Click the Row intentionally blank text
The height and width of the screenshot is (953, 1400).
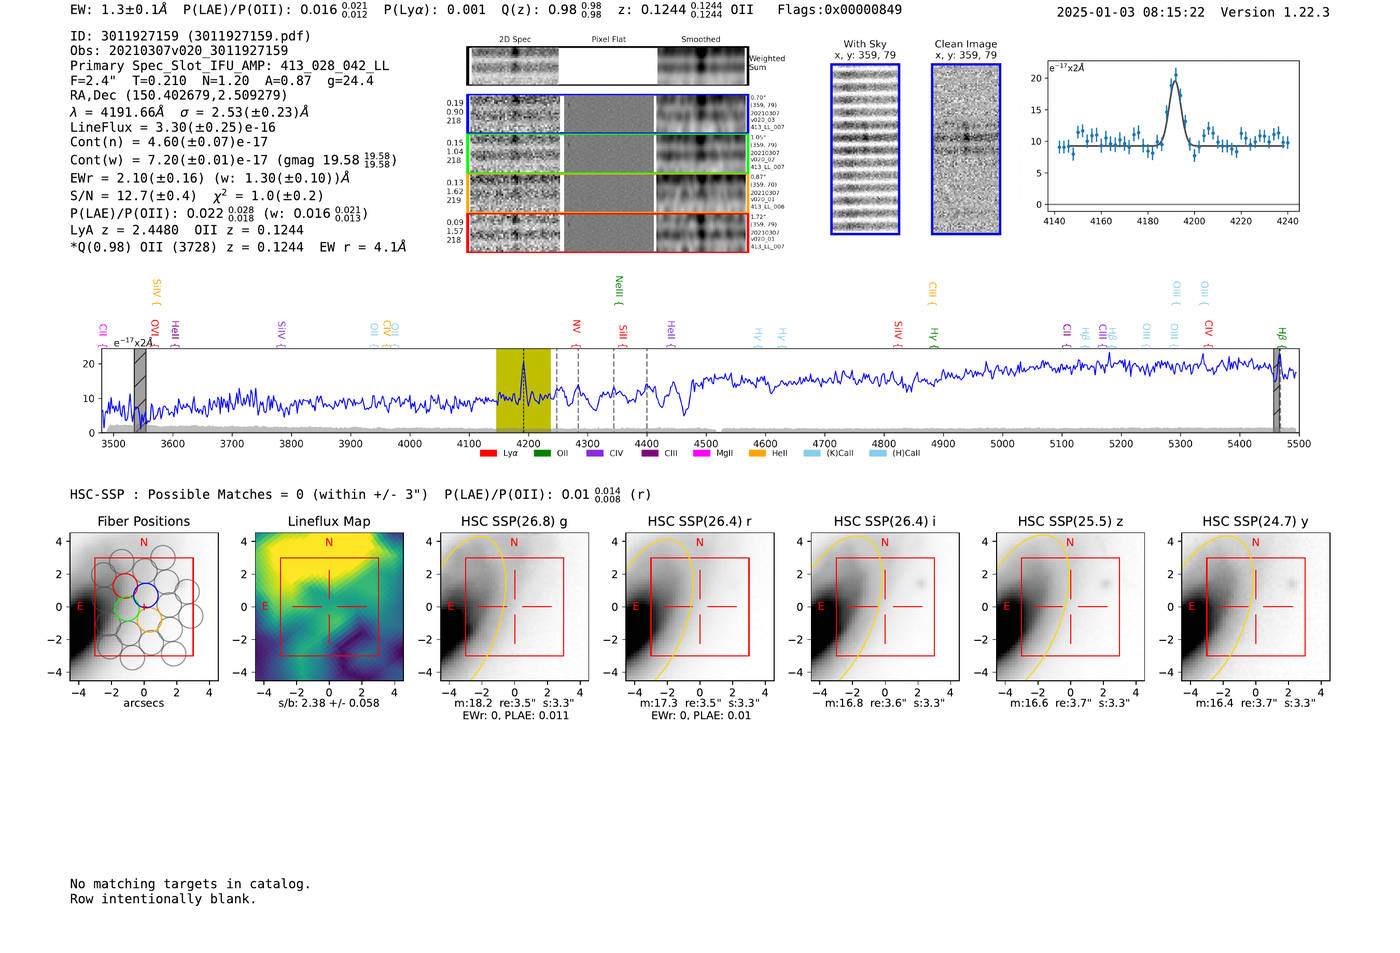click(x=163, y=899)
